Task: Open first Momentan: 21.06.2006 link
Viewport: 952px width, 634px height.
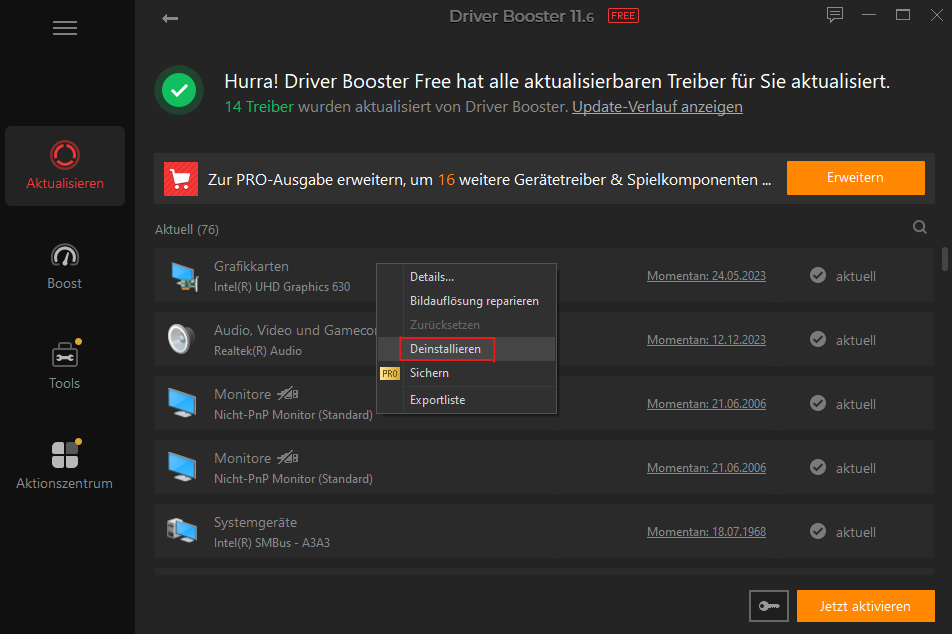Action: (x=706, y=404)
